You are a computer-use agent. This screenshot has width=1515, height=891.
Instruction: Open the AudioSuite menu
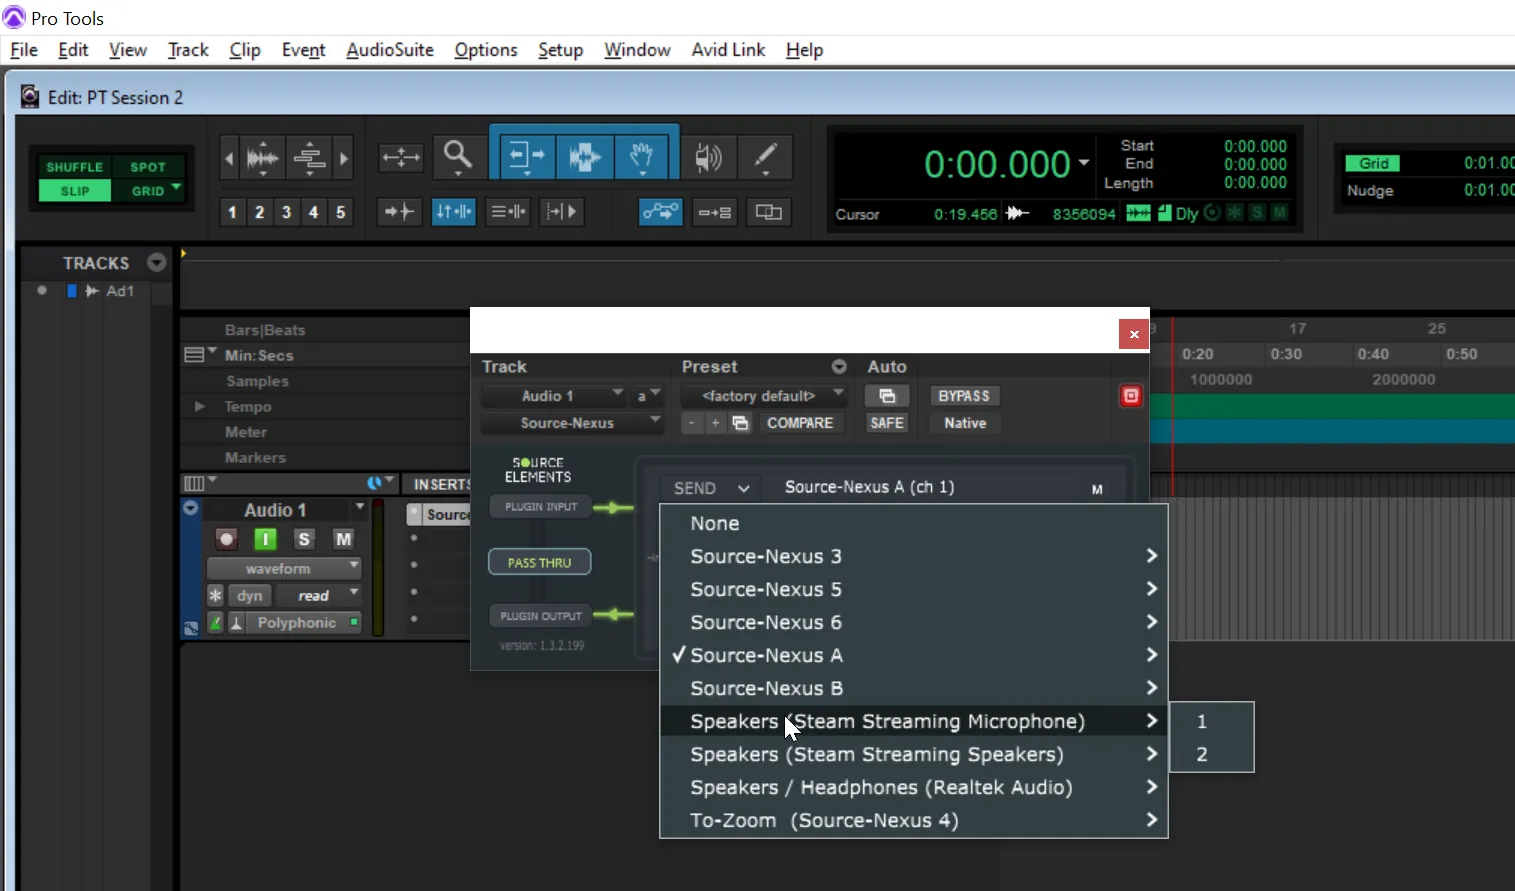tap(390, 50)
